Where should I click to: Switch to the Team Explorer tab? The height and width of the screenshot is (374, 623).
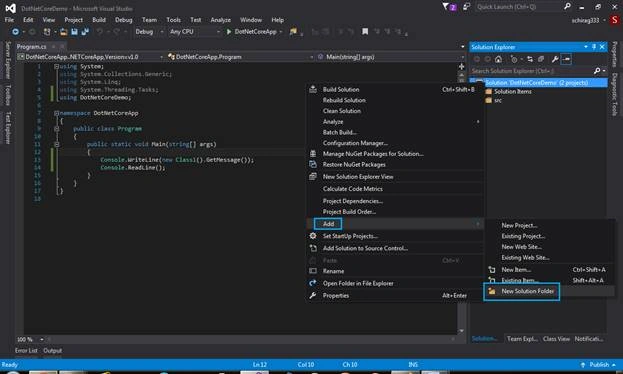pyautogui.click(x=522, y=339)
